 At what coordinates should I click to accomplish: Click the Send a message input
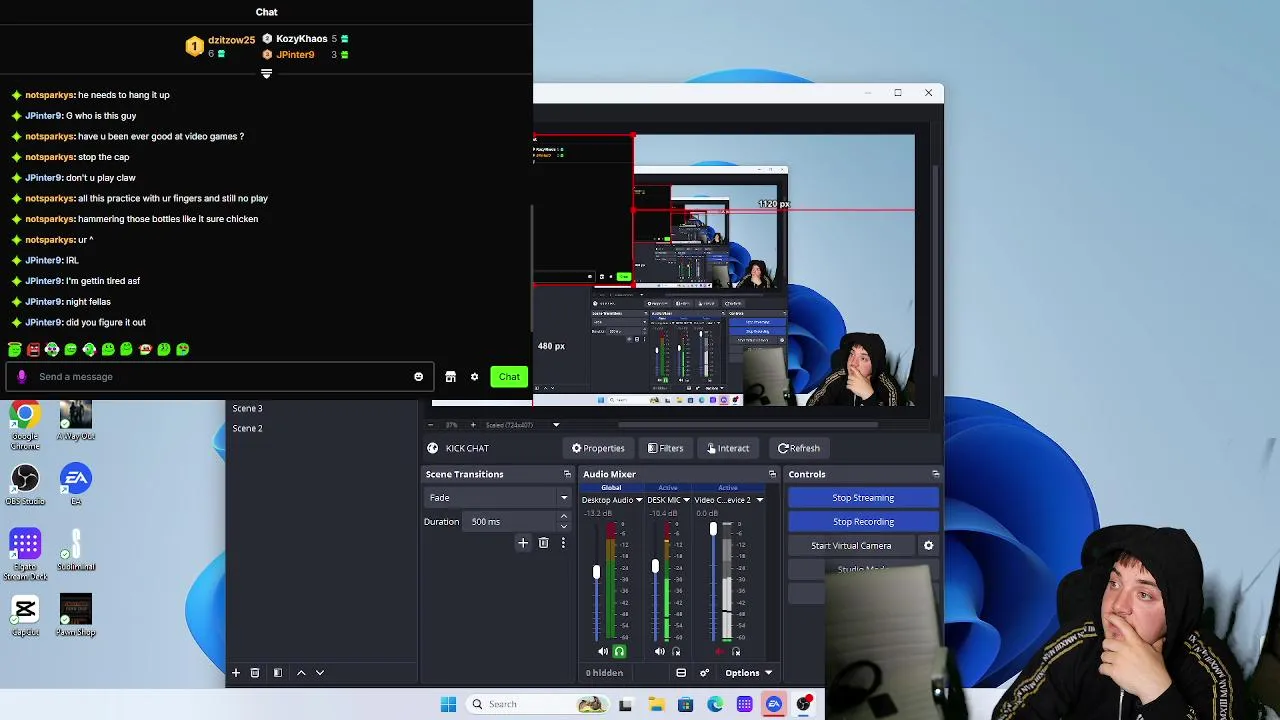click(220, 377)
